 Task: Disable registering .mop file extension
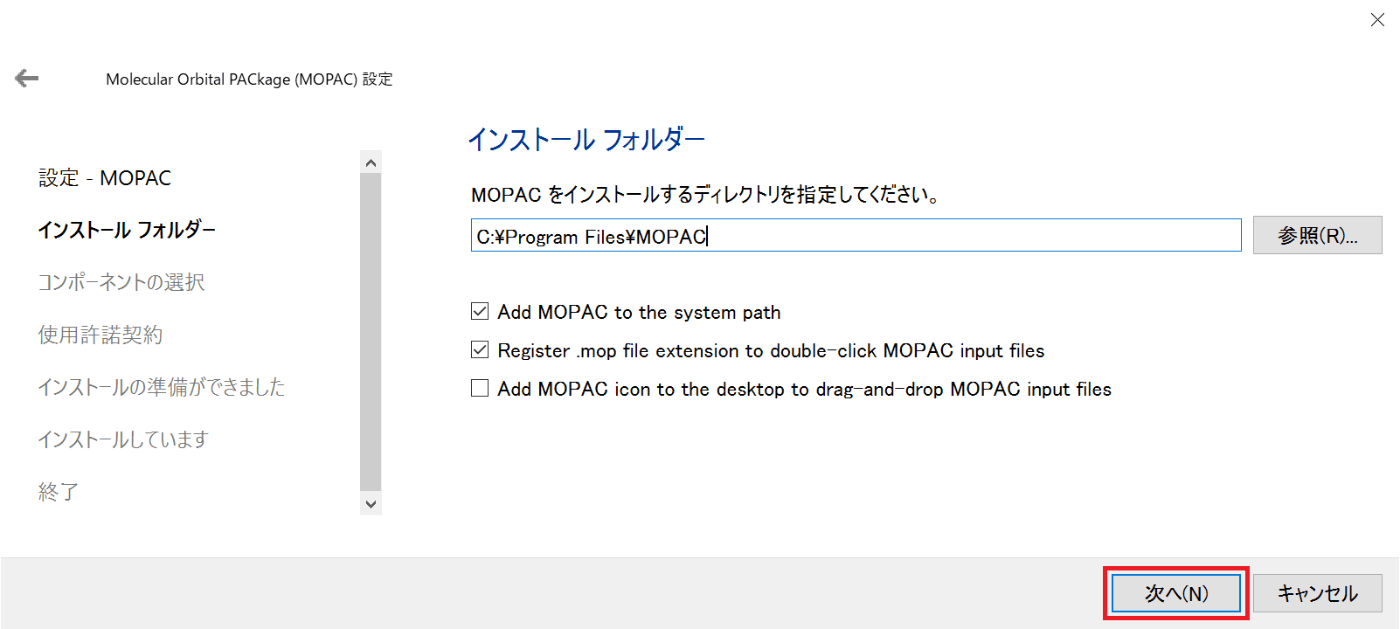479,350
